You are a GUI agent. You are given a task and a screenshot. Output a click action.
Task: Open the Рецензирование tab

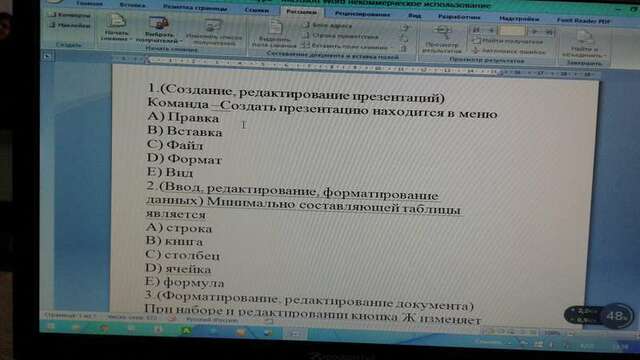(x=362, y=14)
